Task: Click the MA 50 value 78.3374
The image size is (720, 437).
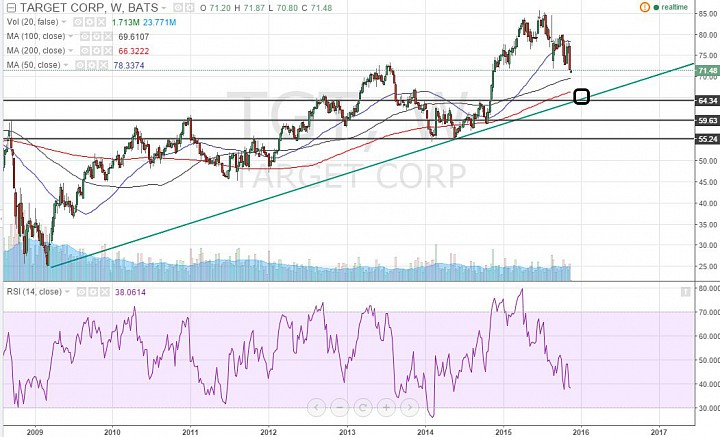Action: click(129, 65)
